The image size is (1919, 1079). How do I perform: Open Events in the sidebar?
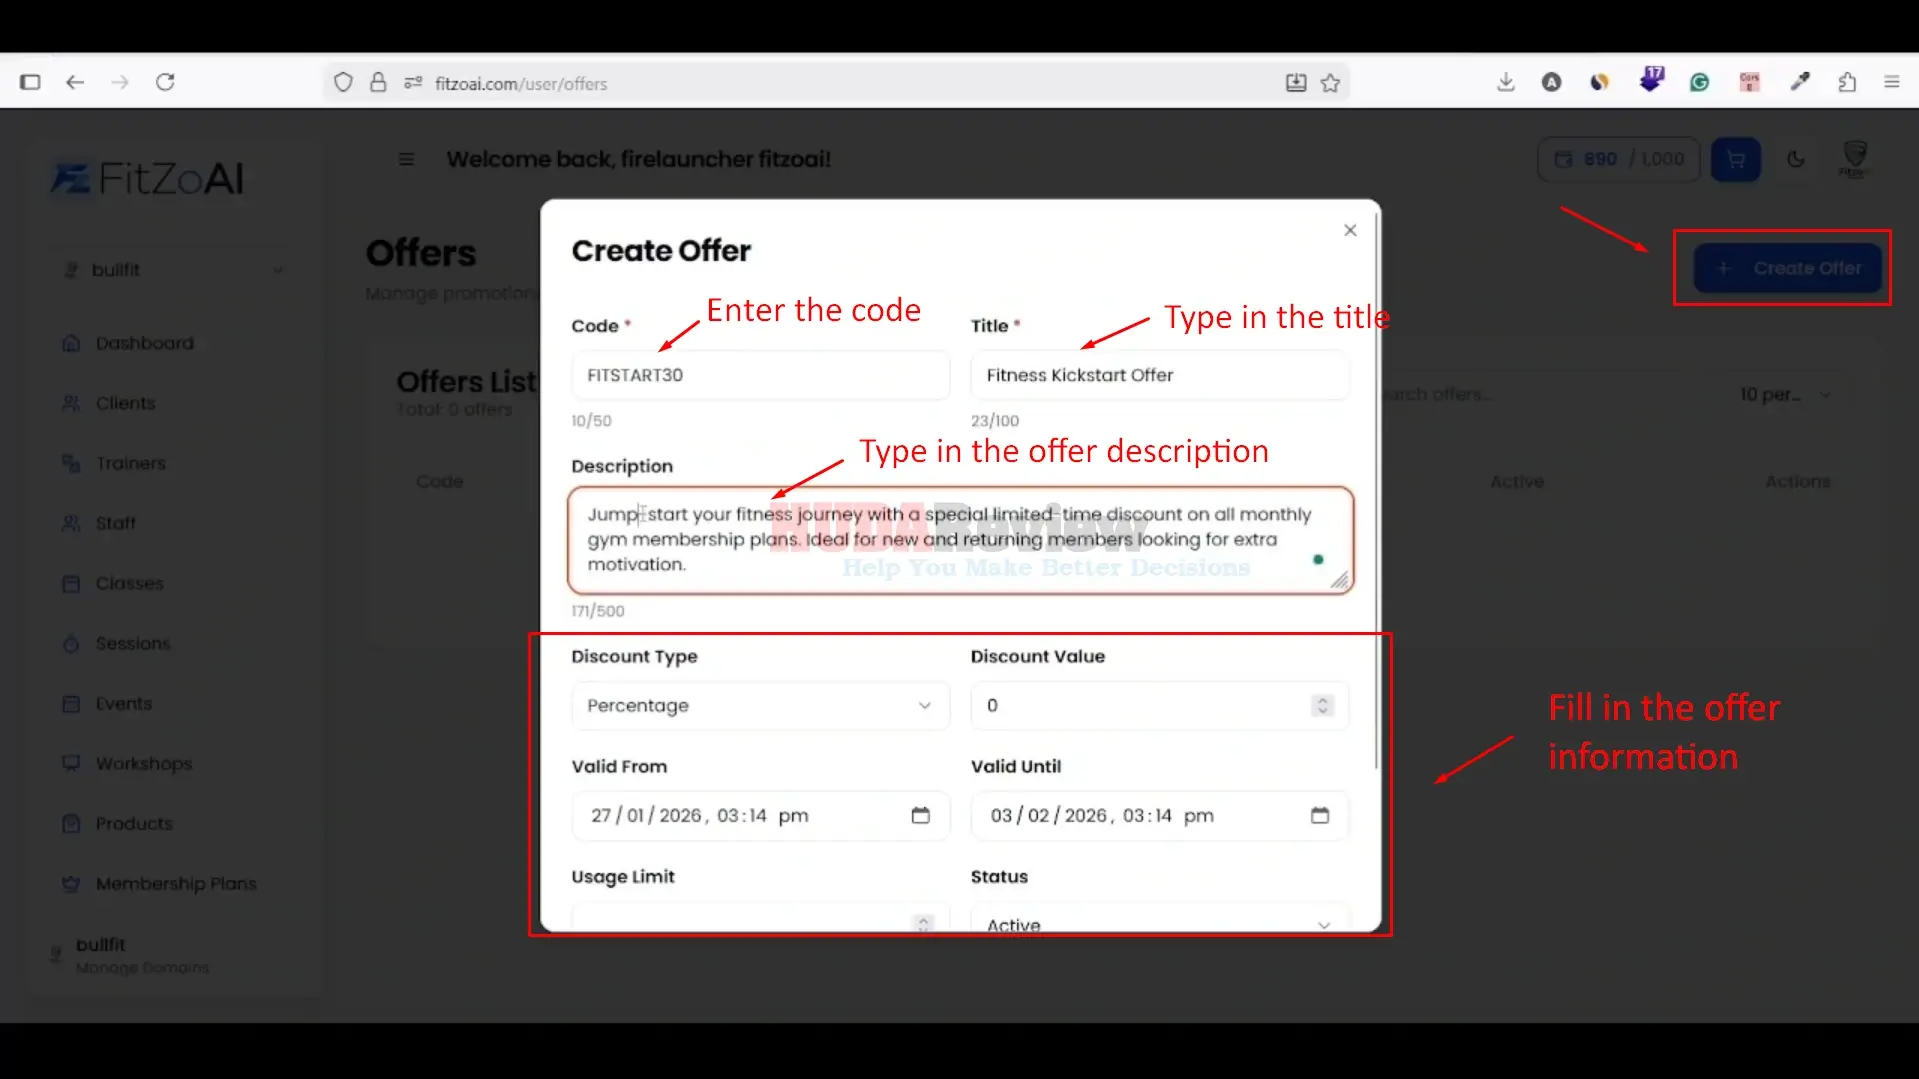coord(123,704)
